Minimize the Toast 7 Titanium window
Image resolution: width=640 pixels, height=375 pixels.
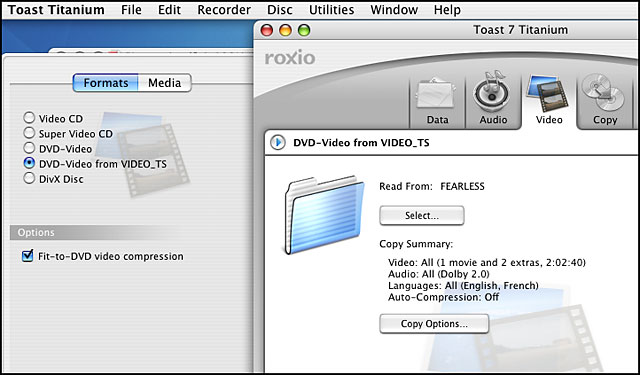[285, 30]
